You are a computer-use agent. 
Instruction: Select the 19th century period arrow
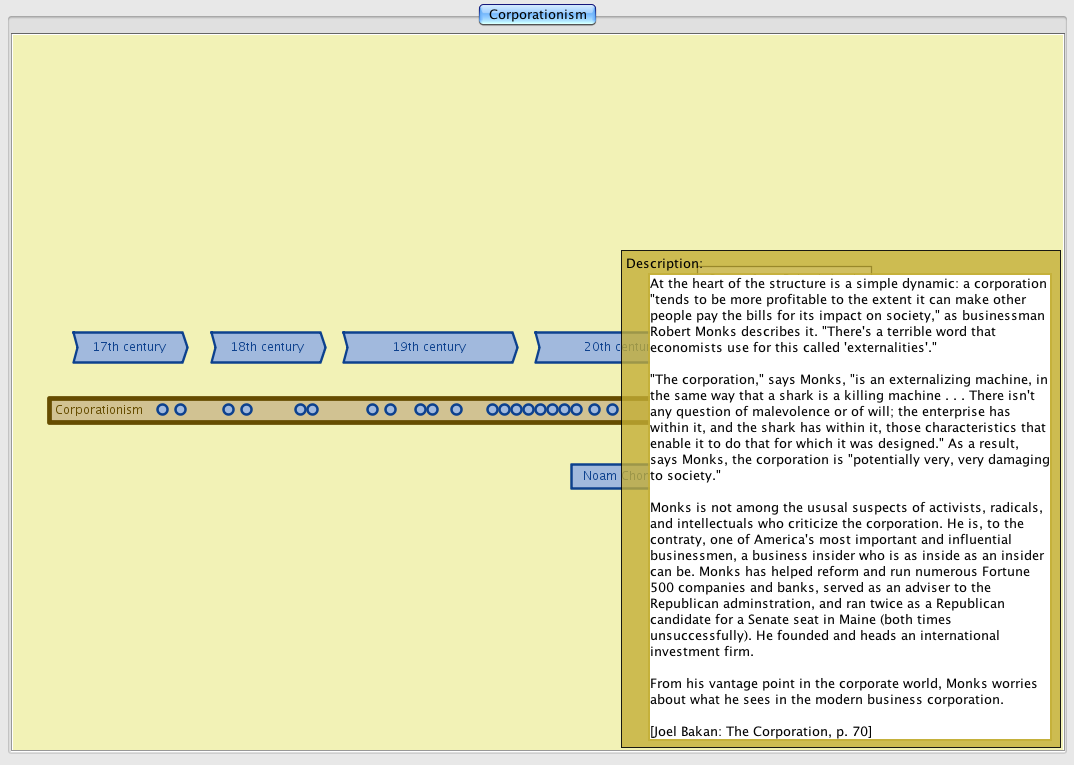coord(429,347)
